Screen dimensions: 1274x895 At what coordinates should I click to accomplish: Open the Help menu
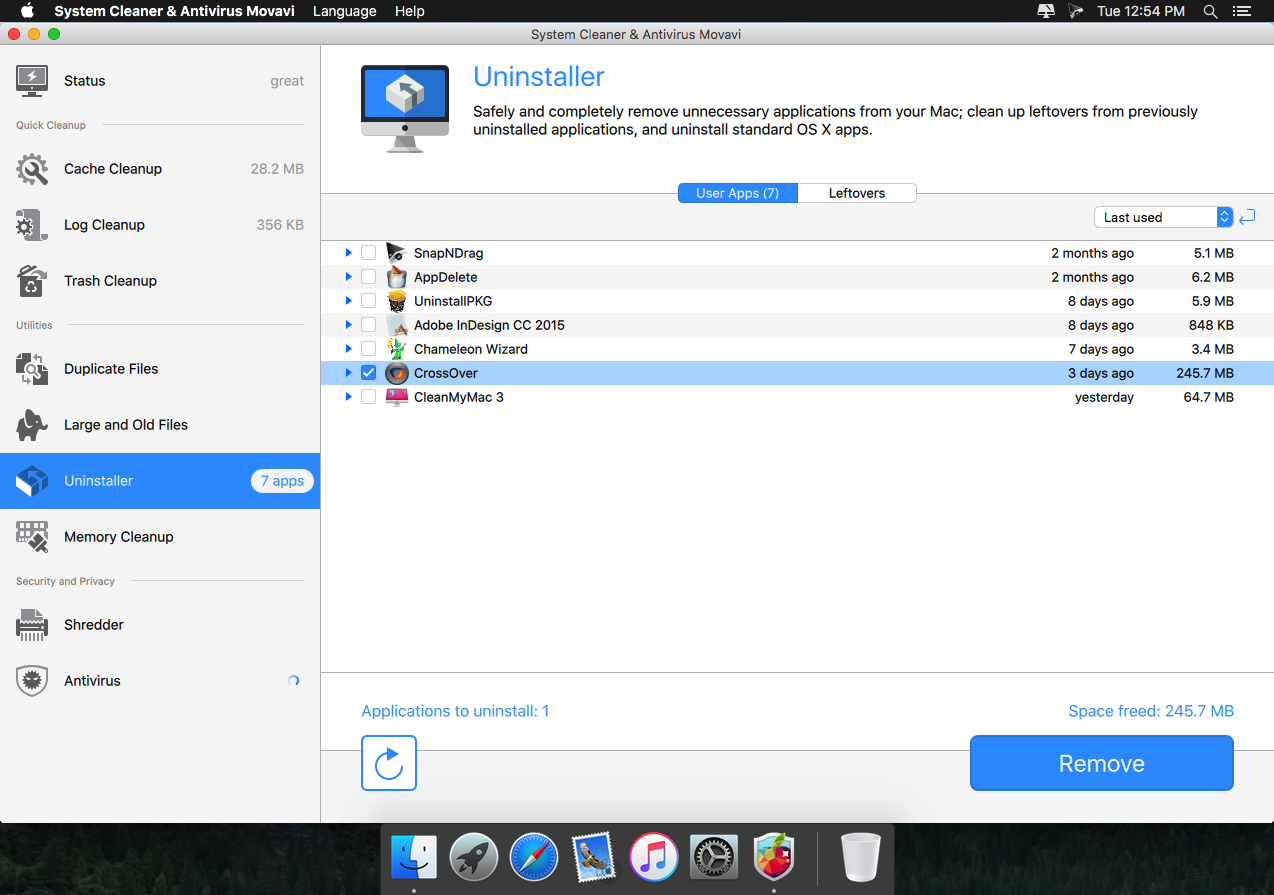tap(410, 11)
